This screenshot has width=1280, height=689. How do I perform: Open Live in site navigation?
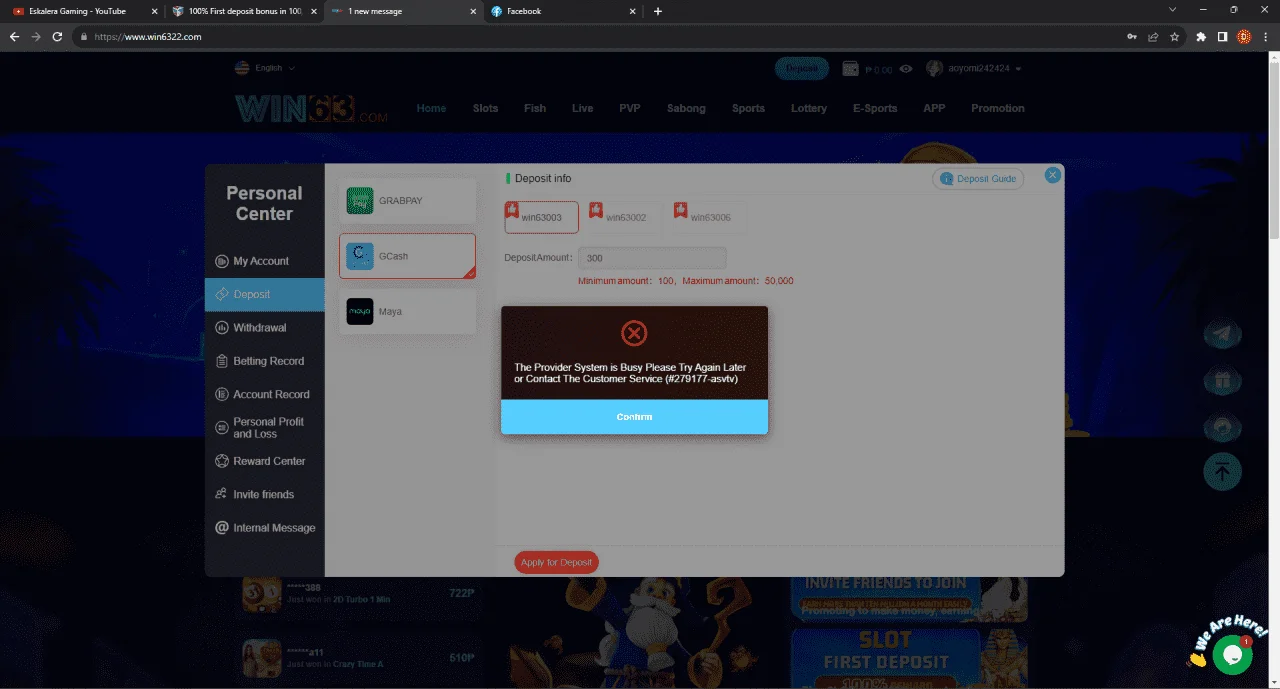[583, 108]
